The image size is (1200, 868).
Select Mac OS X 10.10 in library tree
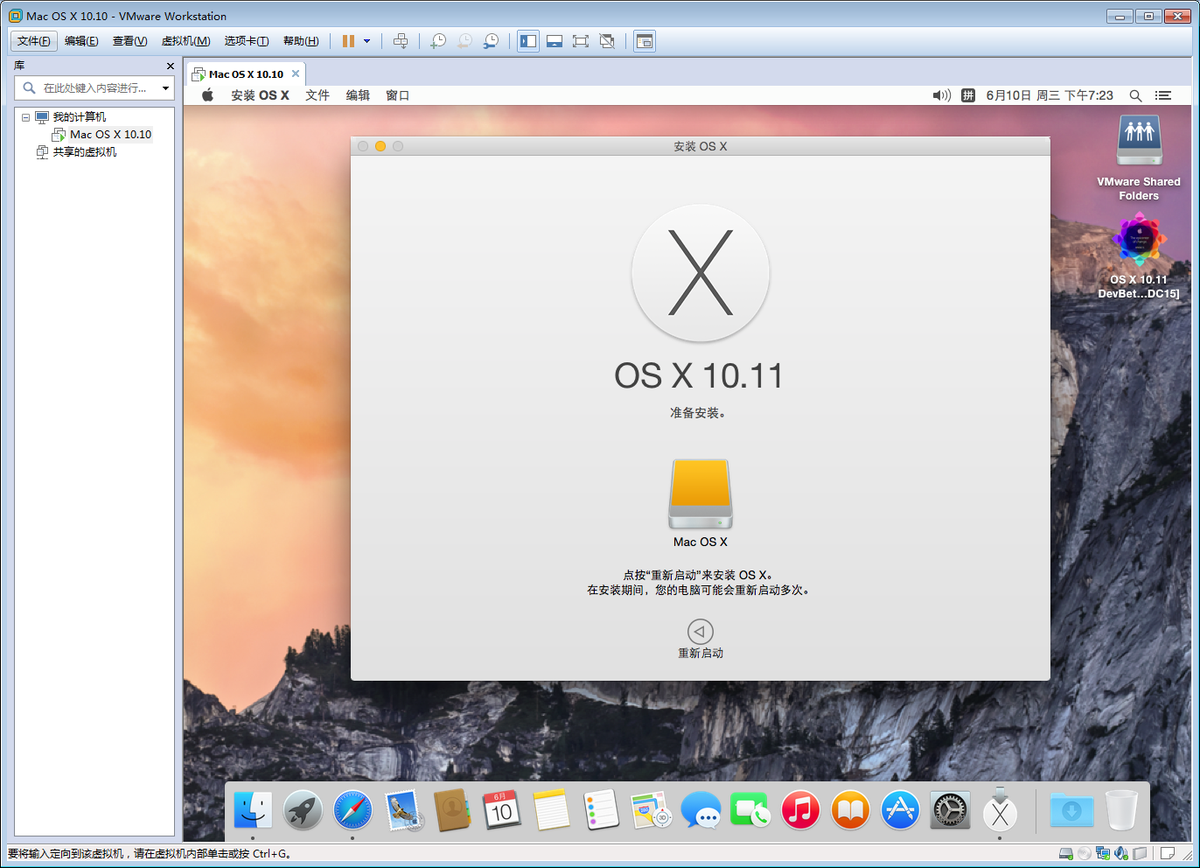[102, 134]
